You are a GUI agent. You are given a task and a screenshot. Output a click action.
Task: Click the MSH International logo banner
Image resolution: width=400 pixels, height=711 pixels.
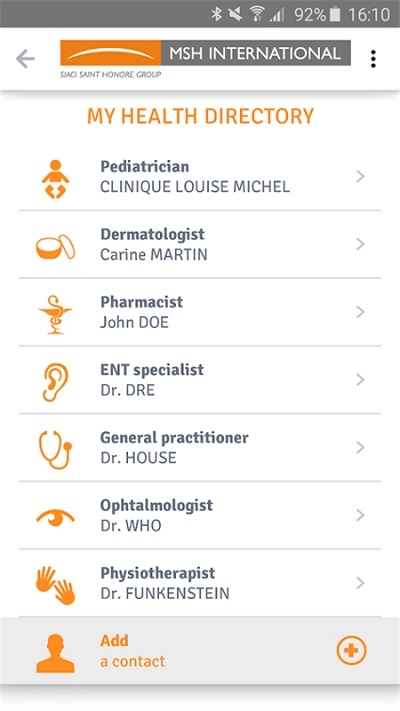[x=205, y=59]
